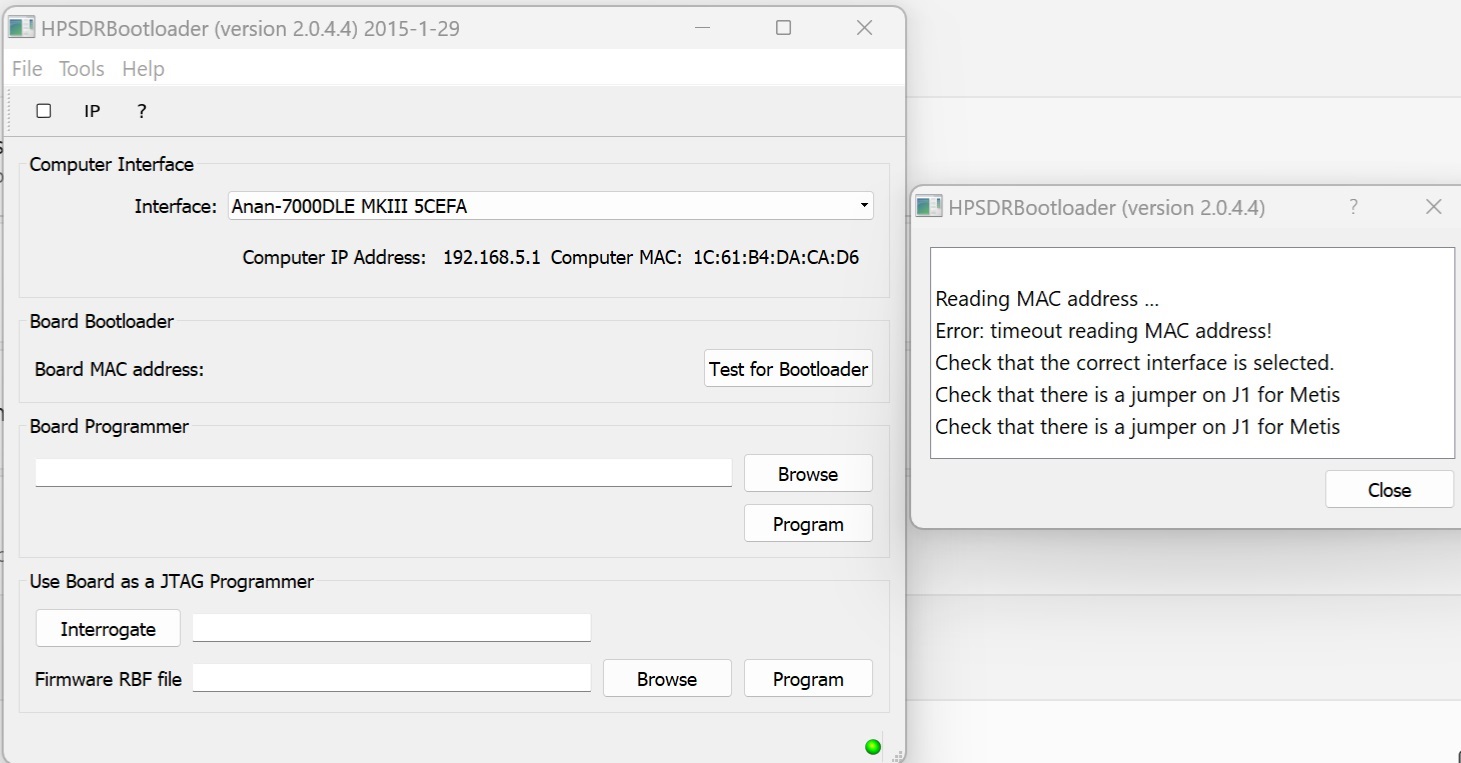1461x763 pixels.
Task: Open the Help menu
Action: 143,68
